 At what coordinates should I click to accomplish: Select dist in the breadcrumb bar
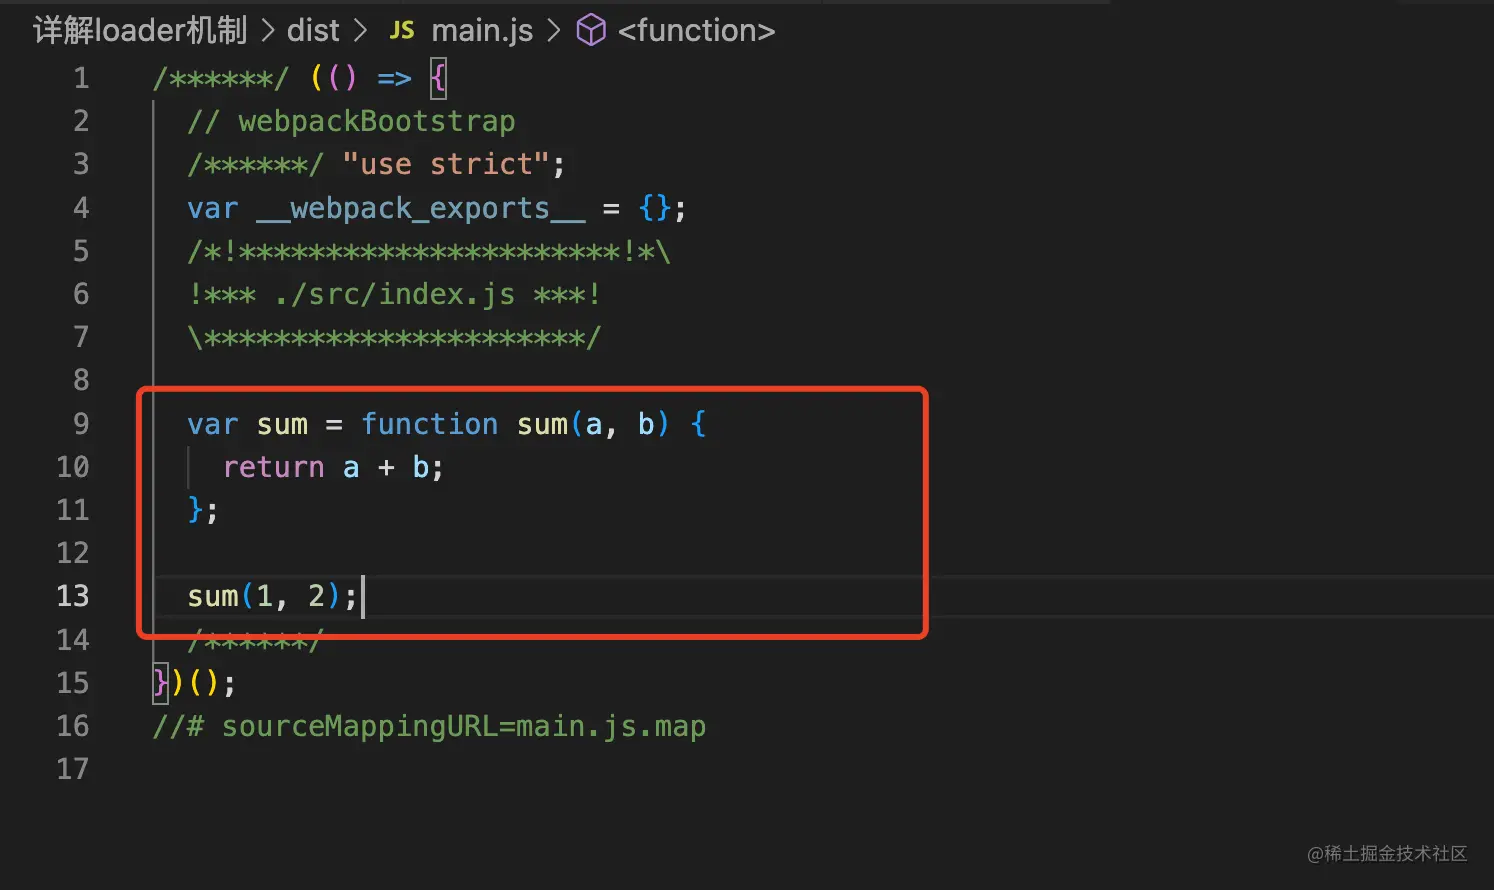(312, 30)
